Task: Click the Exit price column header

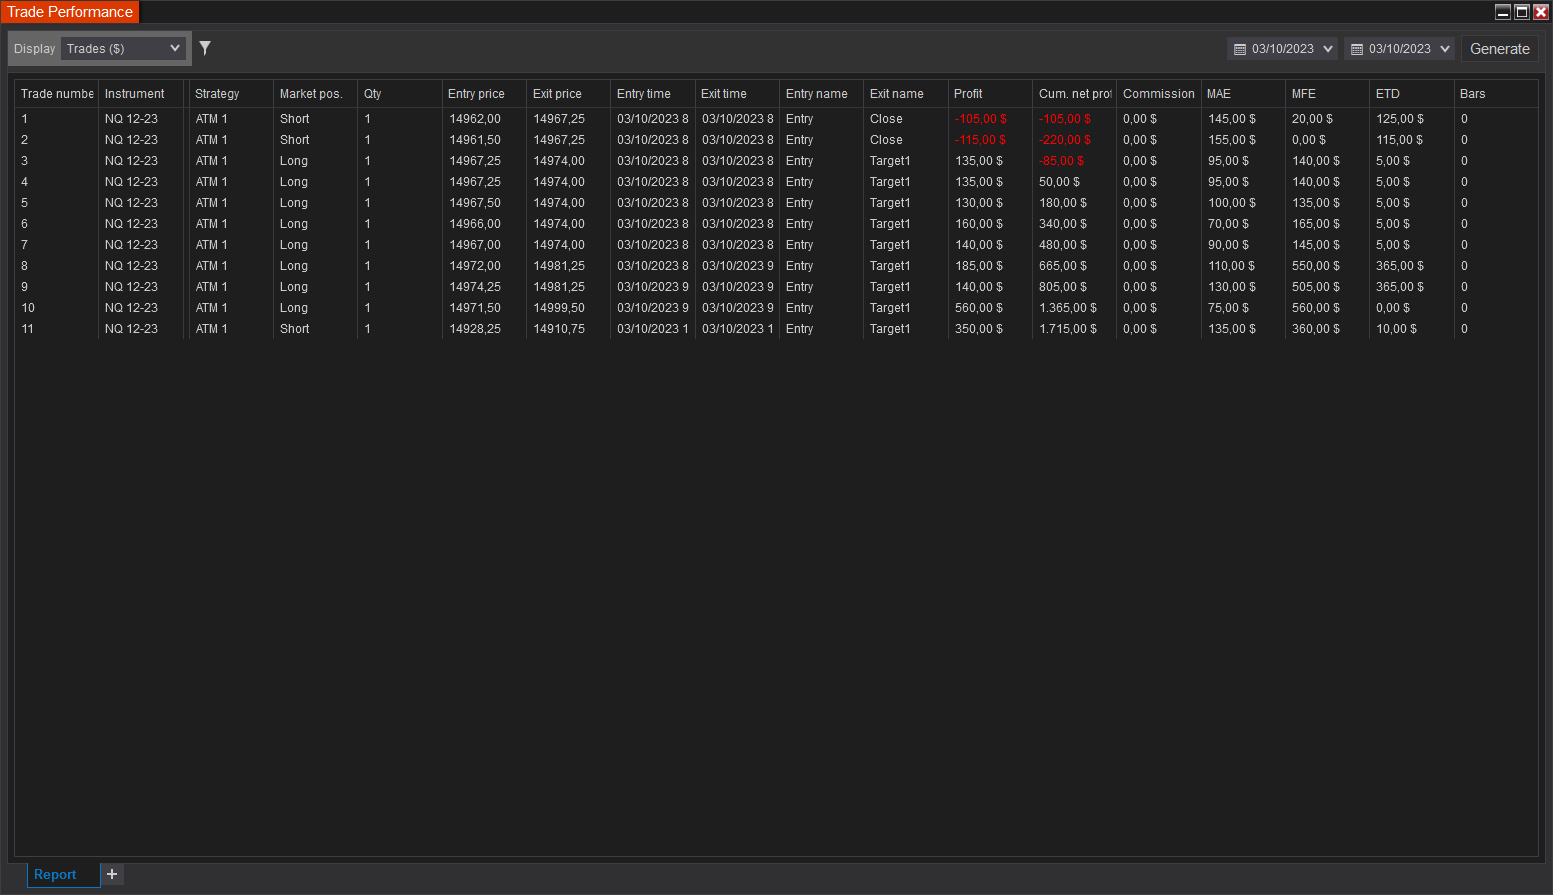Action: [557, 94]
